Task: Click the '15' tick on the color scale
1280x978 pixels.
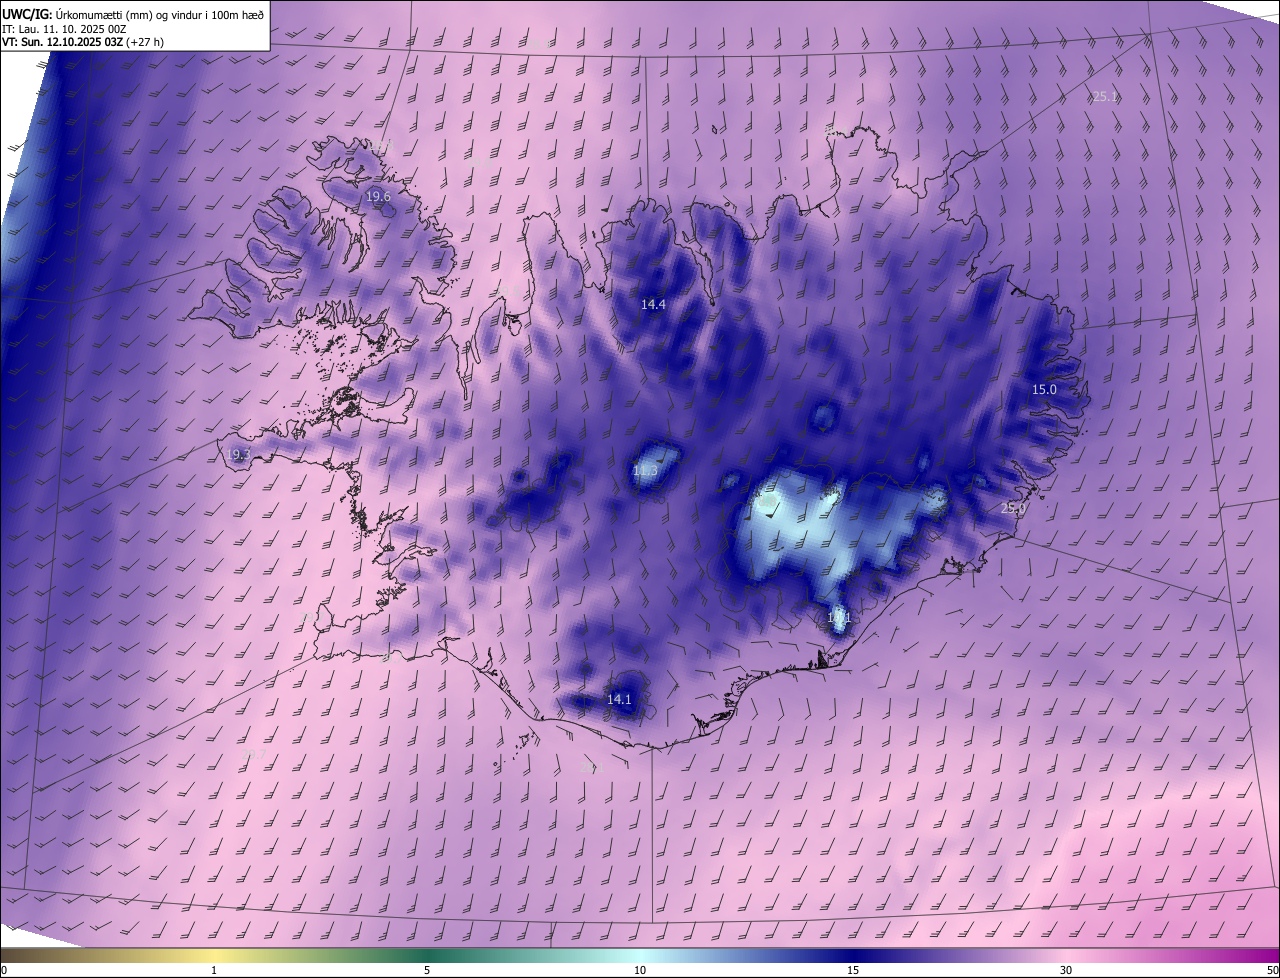Action: pos(853,970)
